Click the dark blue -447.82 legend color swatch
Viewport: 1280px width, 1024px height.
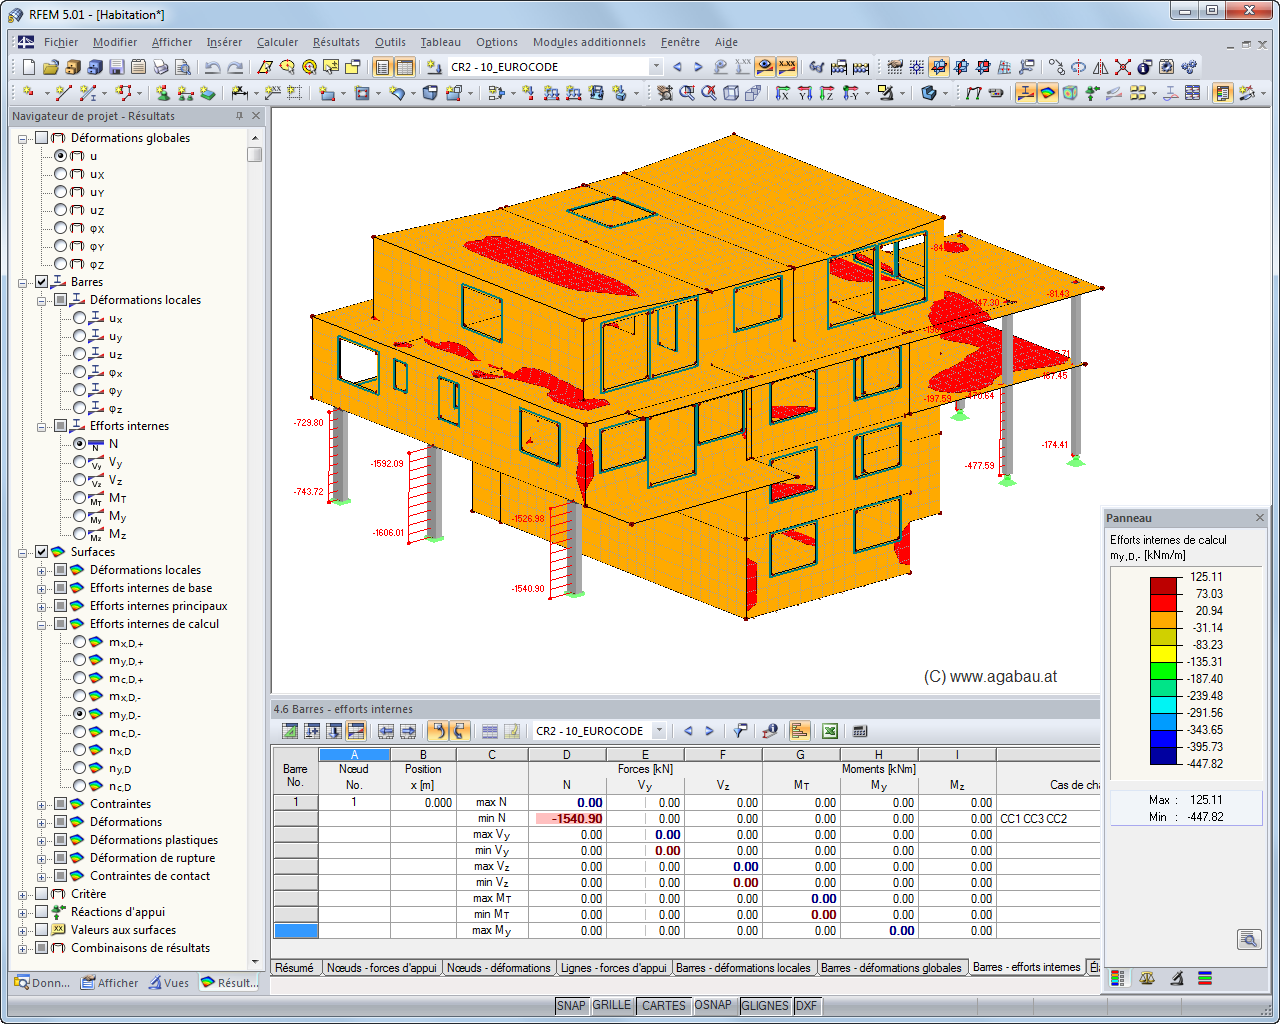pos(1164,756)
